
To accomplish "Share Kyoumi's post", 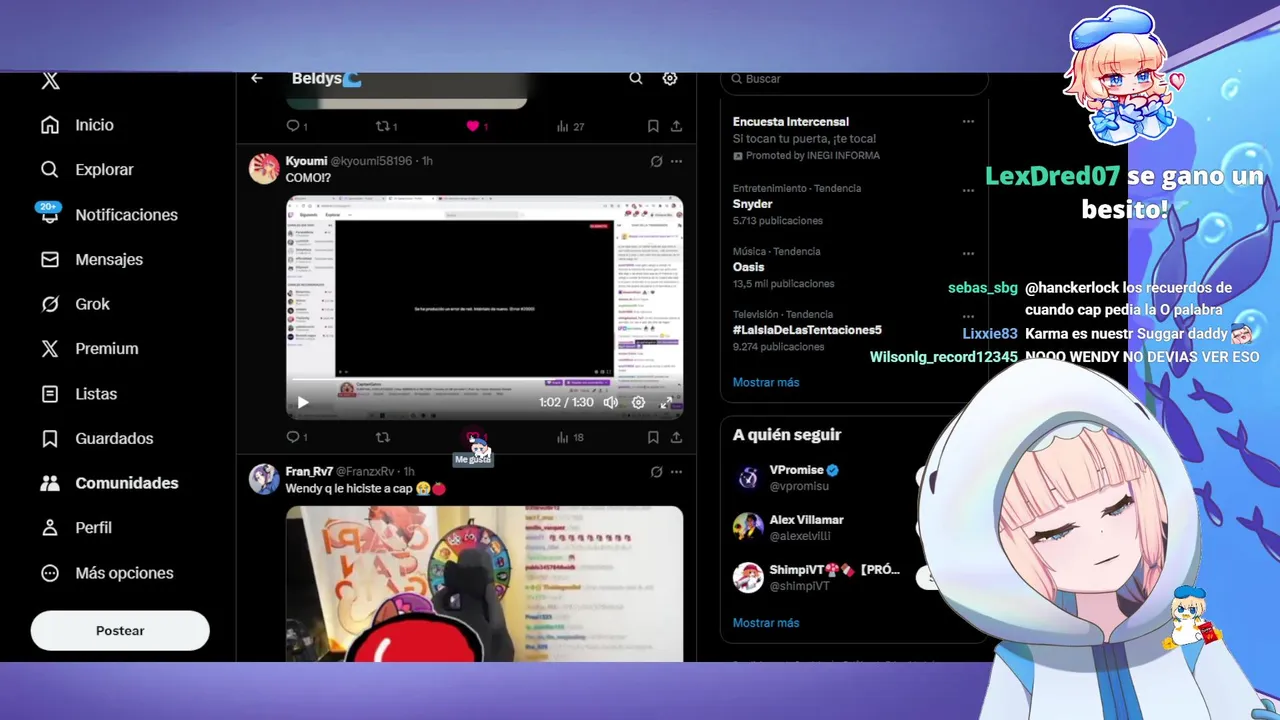I will [x=676, y=437].
